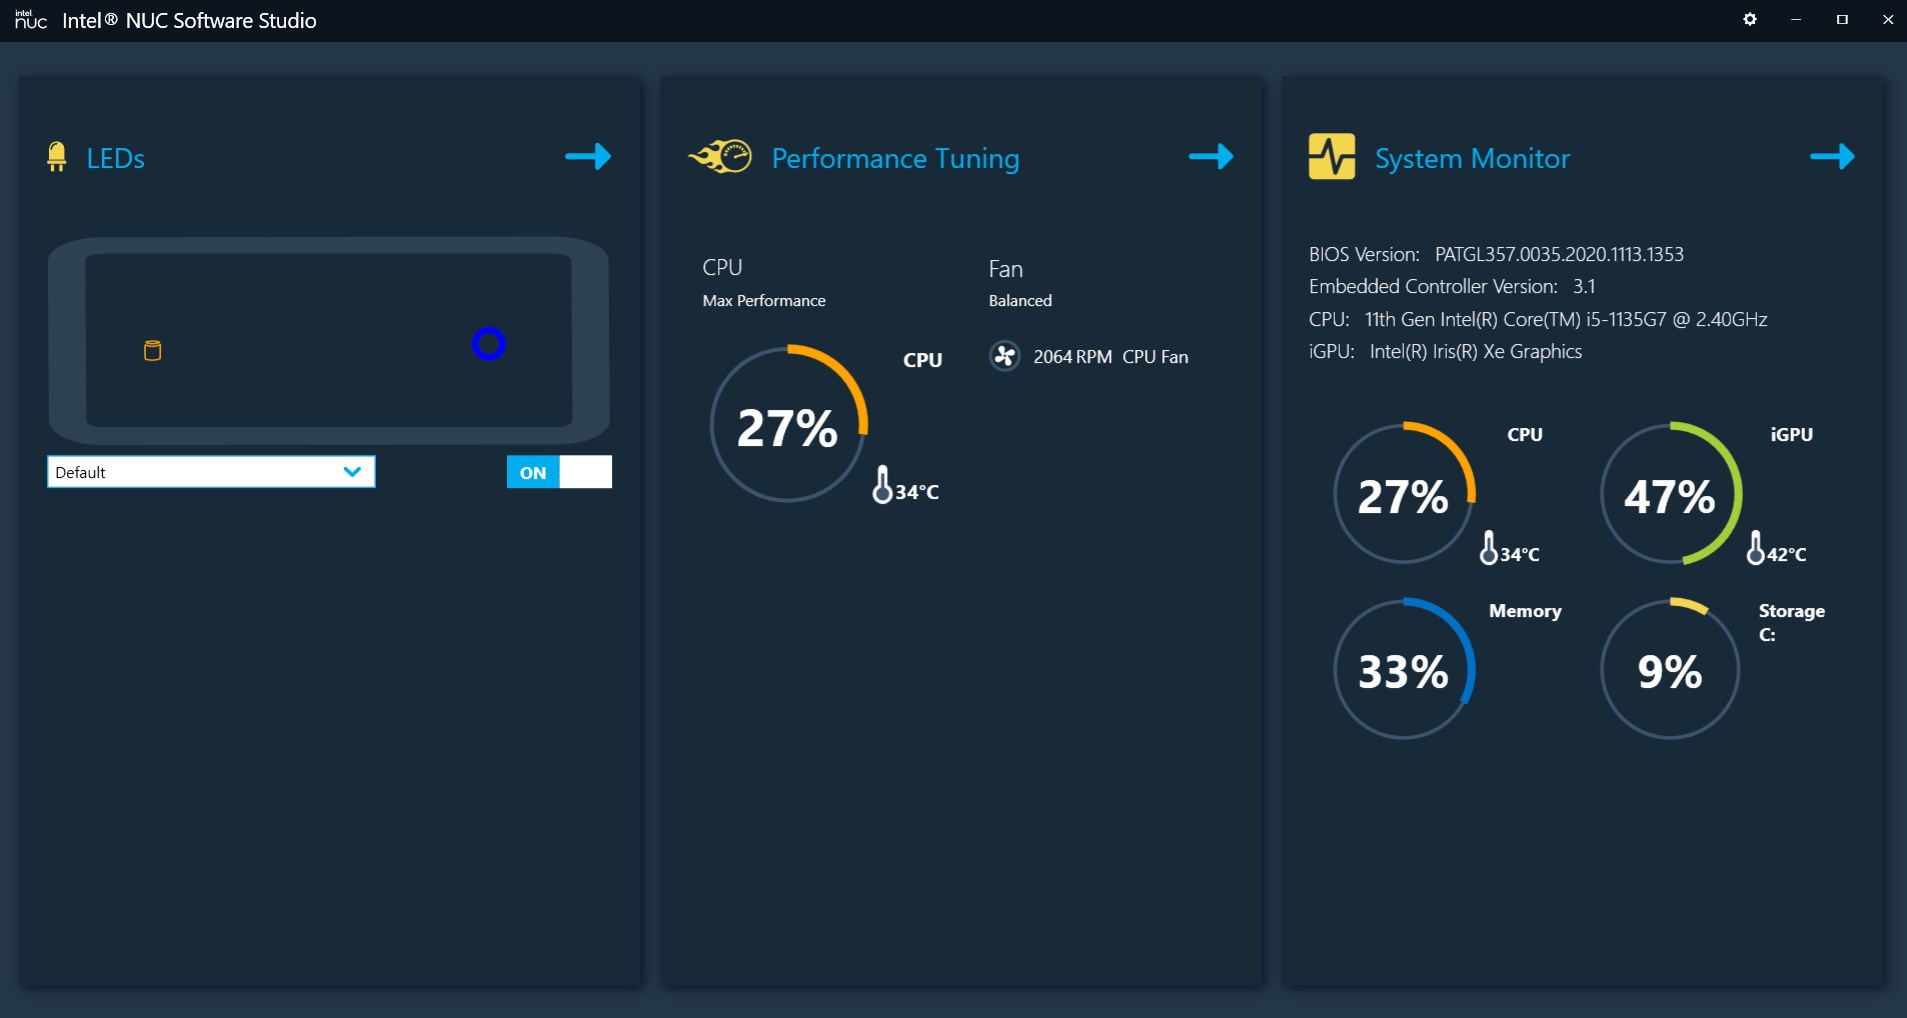Click the CPU gauge in Performance Tuning
Screen dimensions: 1907x1018
[x=789, y=424]
